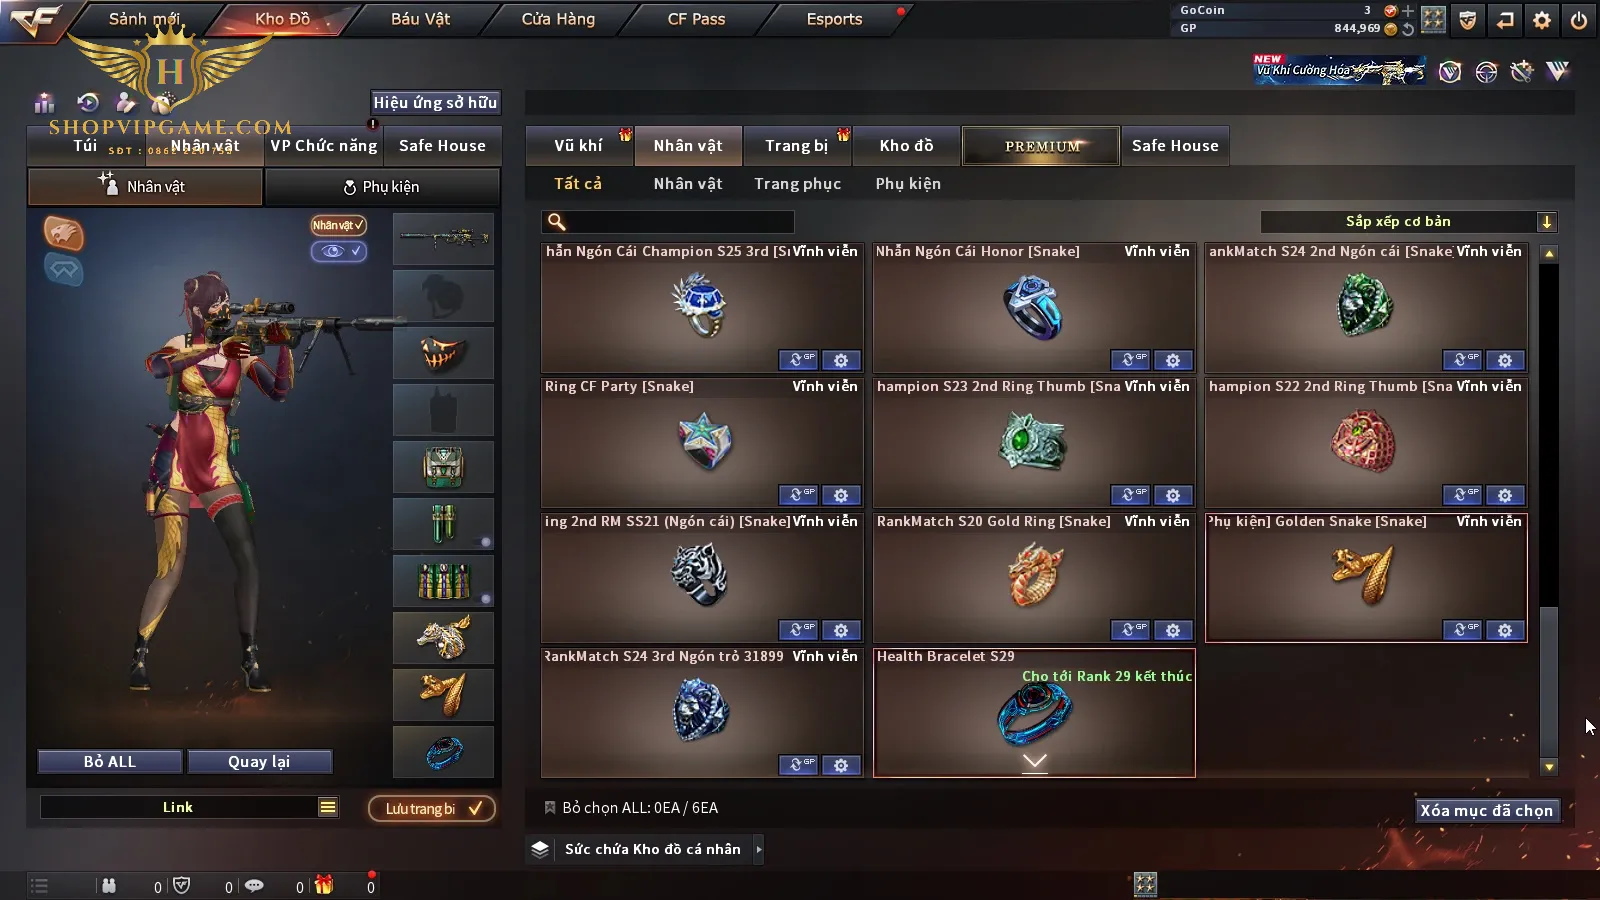This screenshot has width=1600, height=900.
Task: Click the gift box icon in bottom status bar
Action: (324, 885)
